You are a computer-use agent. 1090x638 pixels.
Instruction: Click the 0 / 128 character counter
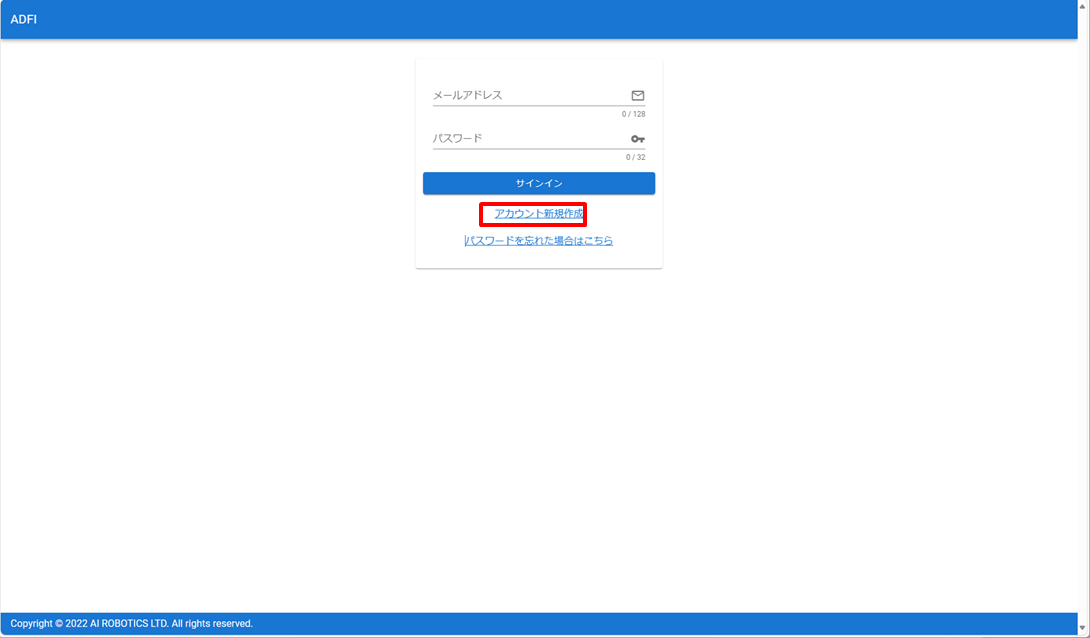(633, 114)
